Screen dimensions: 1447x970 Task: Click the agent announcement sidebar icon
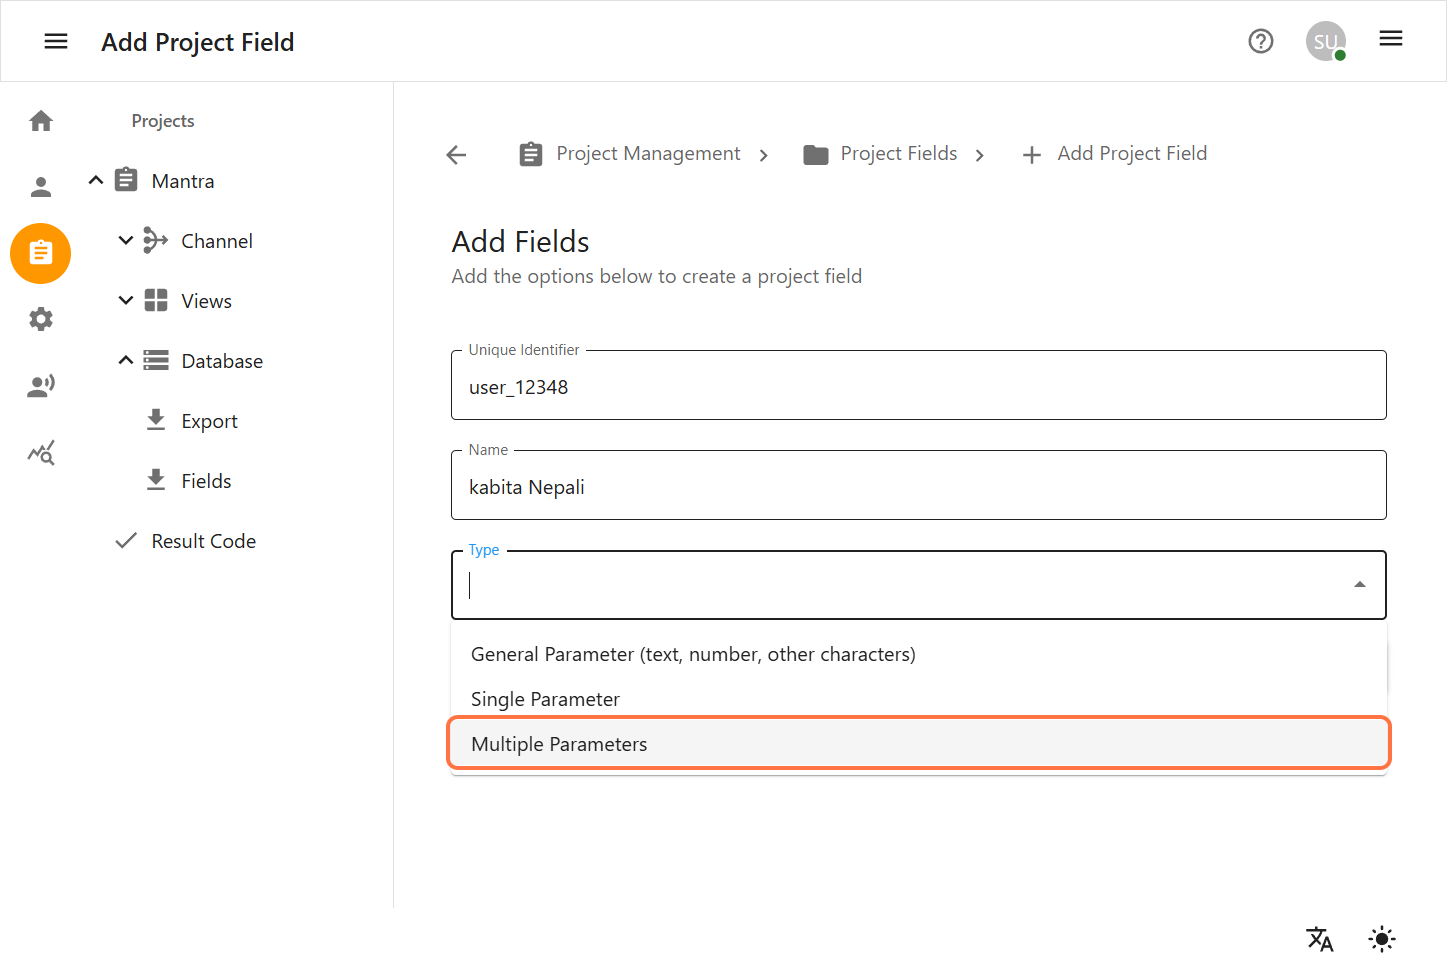[40, 385]
